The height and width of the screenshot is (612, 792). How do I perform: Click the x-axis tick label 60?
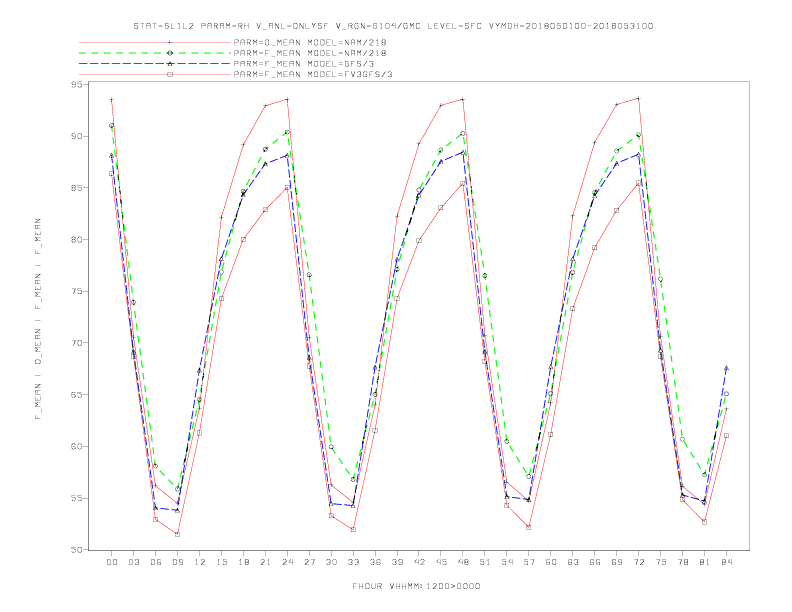(x=551, y=562)
